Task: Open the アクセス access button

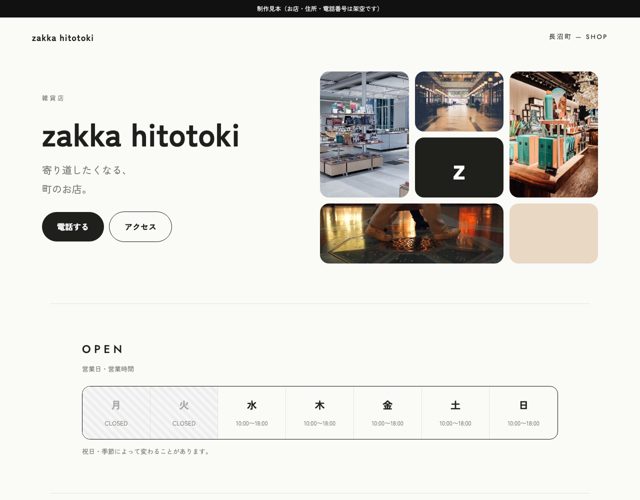Action: [x=140, y=227]
